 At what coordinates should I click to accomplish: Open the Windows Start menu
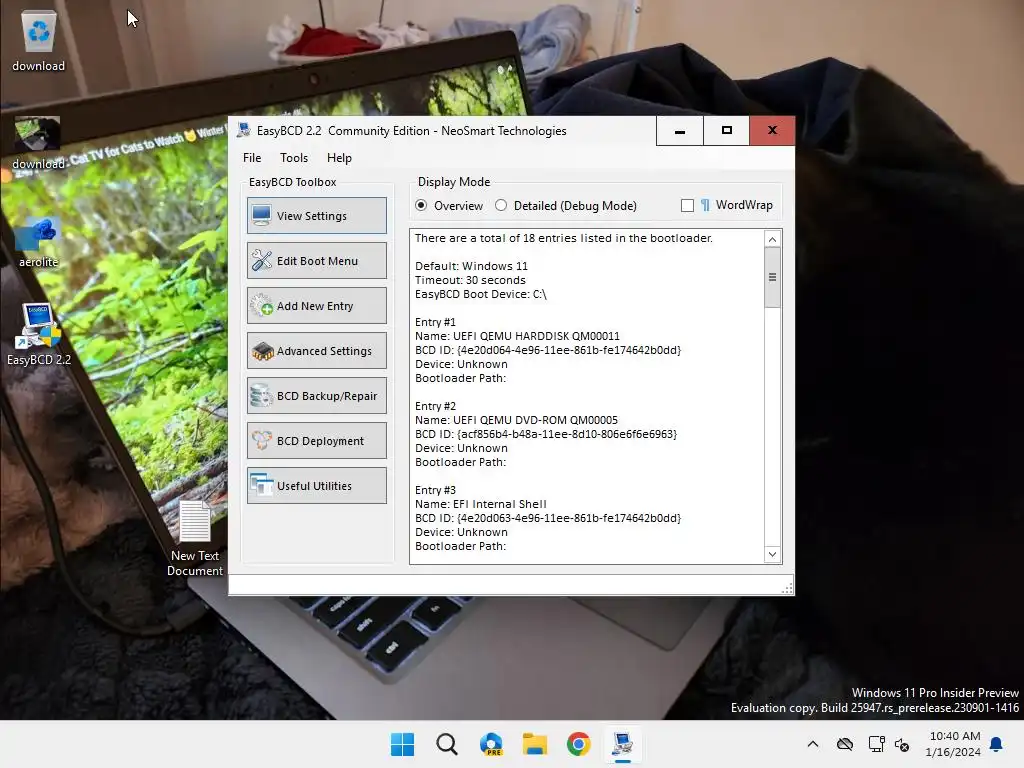point(402,744)
